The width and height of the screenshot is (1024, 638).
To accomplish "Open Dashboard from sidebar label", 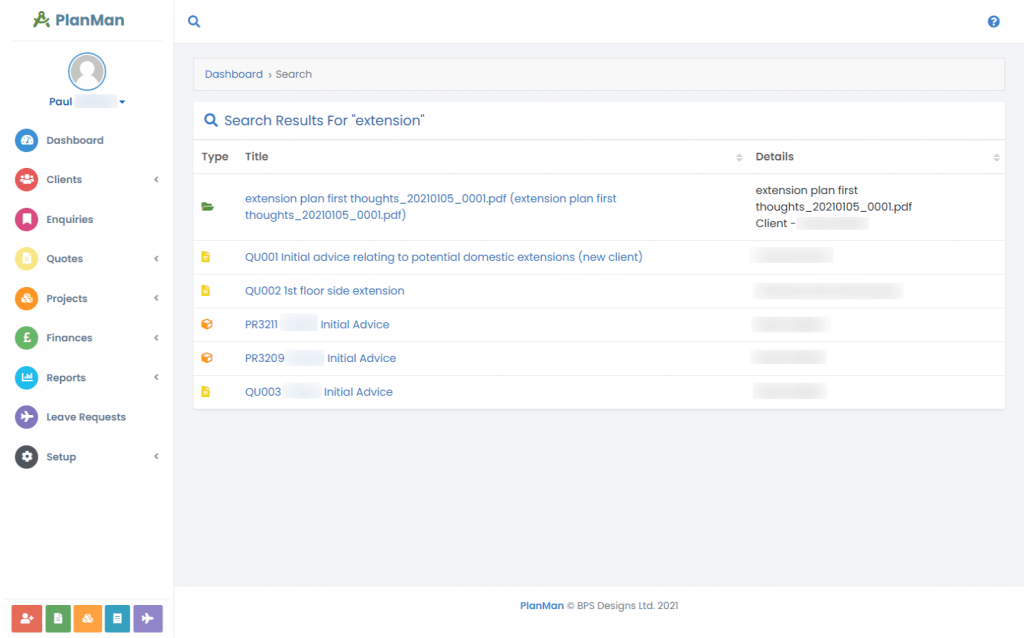I will tap(75, 140).
